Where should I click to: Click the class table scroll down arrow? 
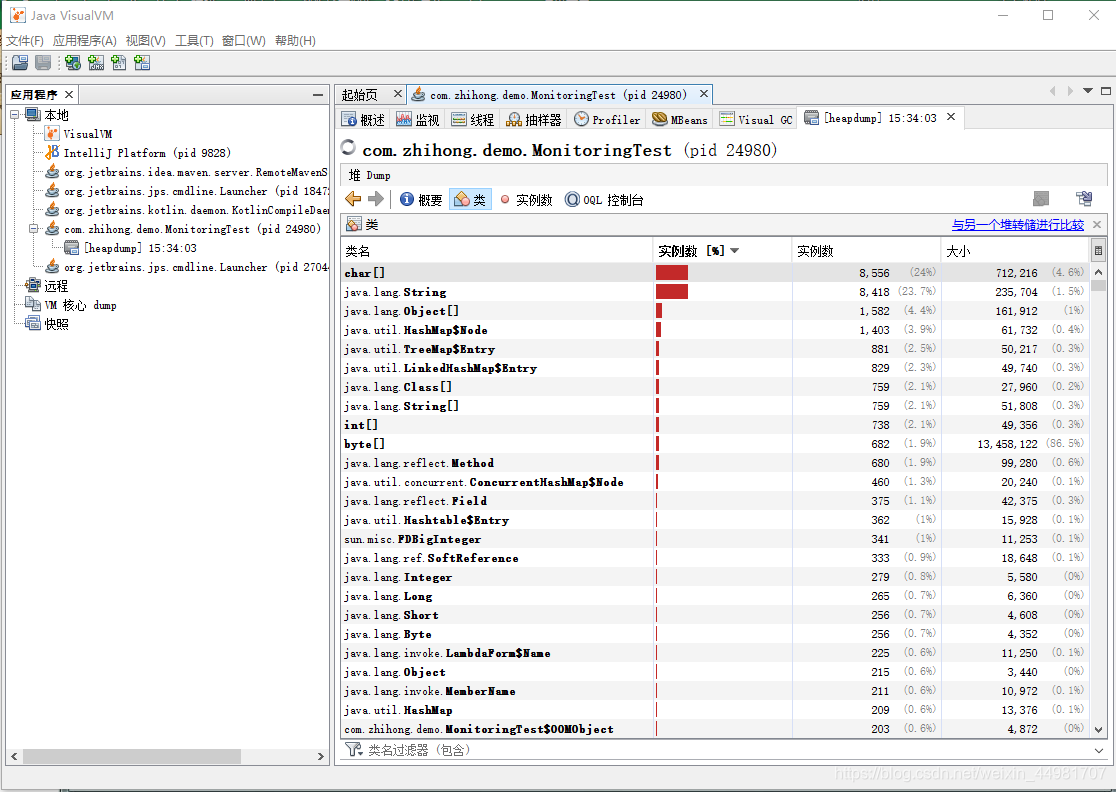coord(1098,729)
